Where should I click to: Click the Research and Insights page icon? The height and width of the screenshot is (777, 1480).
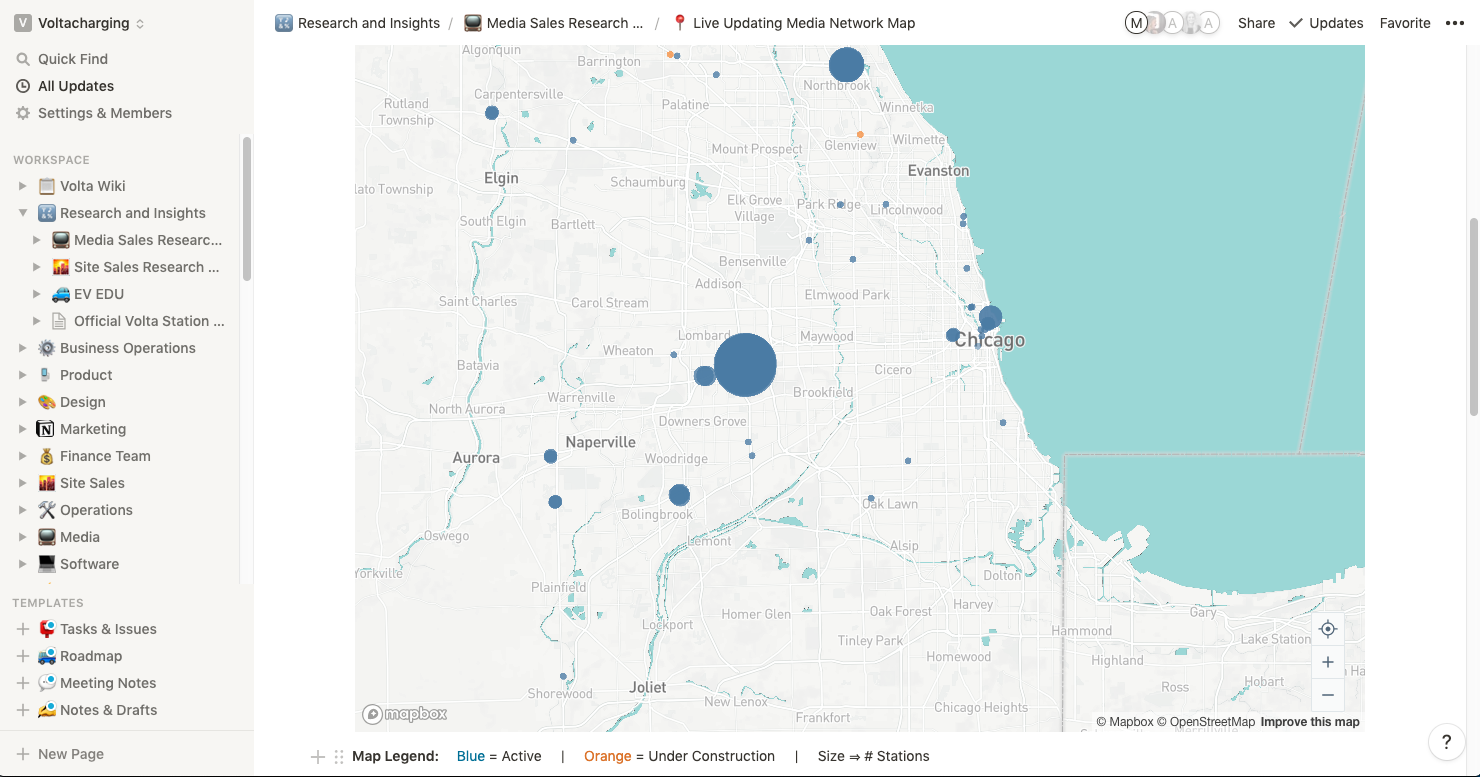click(46, 213)
